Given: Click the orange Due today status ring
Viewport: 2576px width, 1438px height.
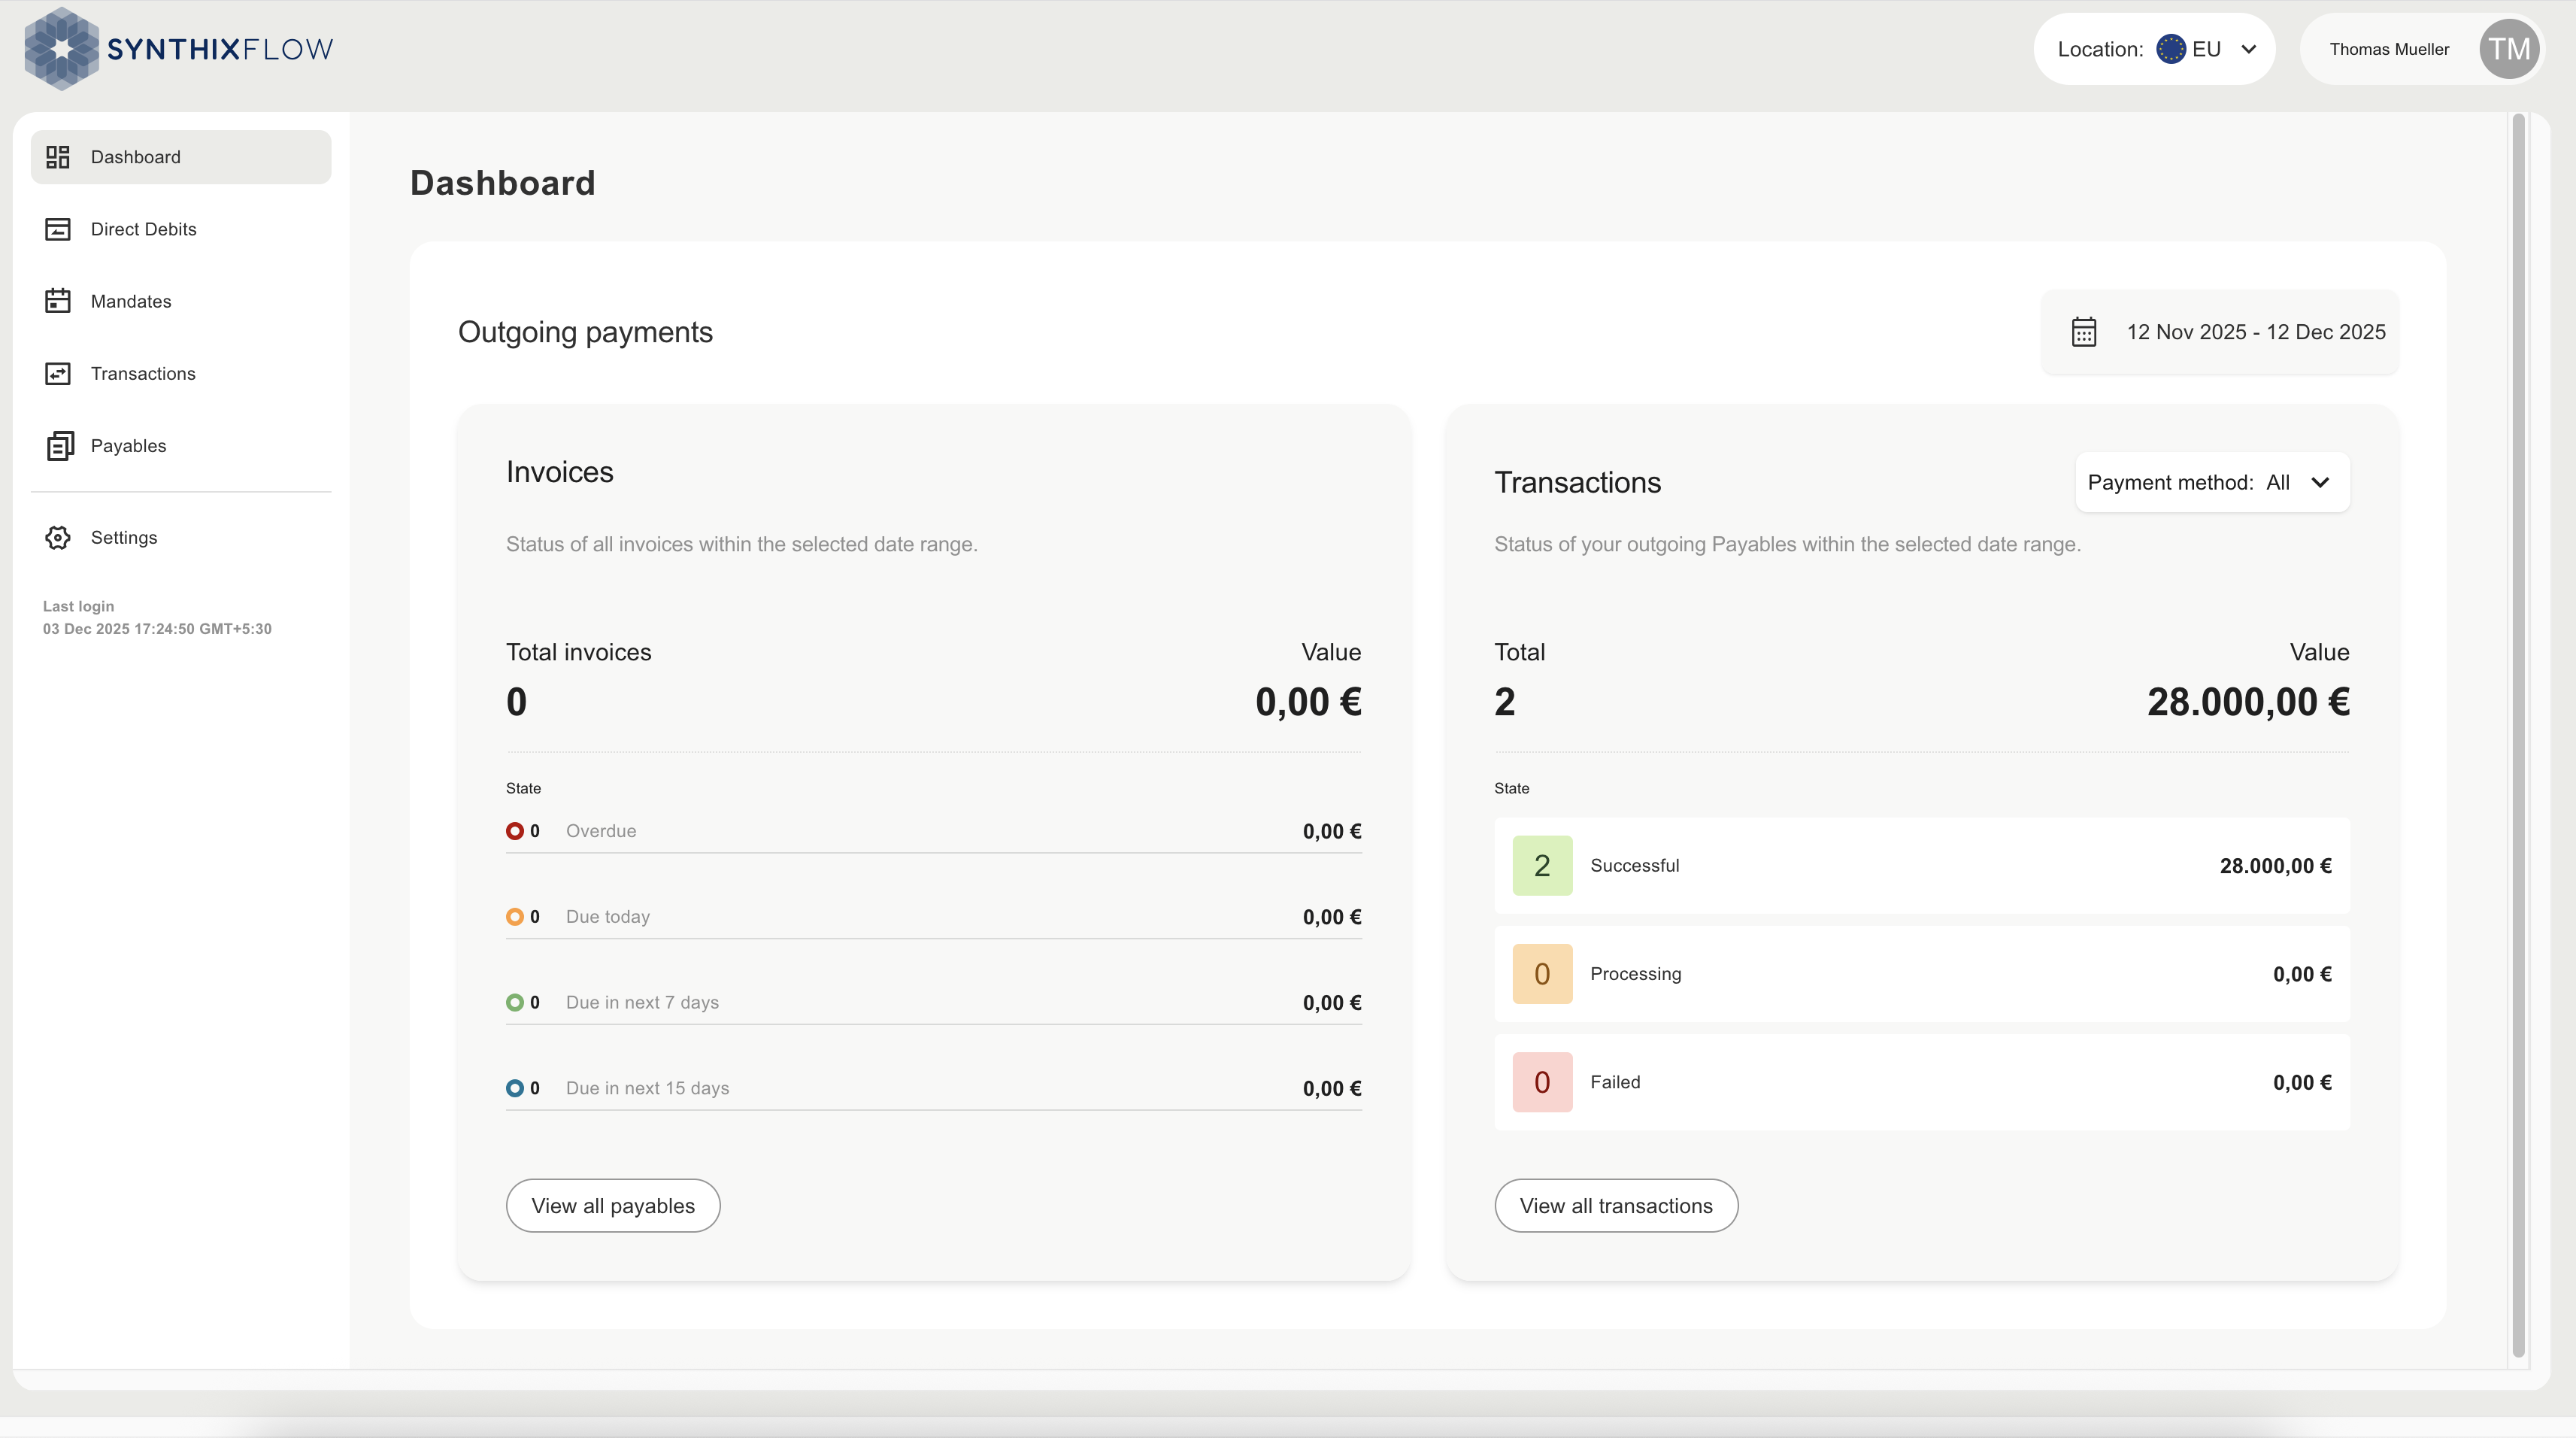Looking at the screenshot, I should tap(515, 917).
